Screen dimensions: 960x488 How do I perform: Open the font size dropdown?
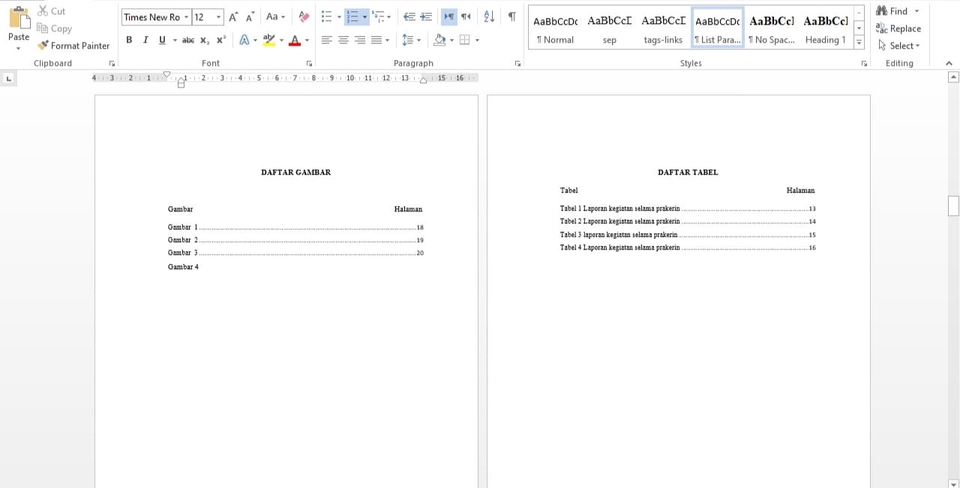219,17
